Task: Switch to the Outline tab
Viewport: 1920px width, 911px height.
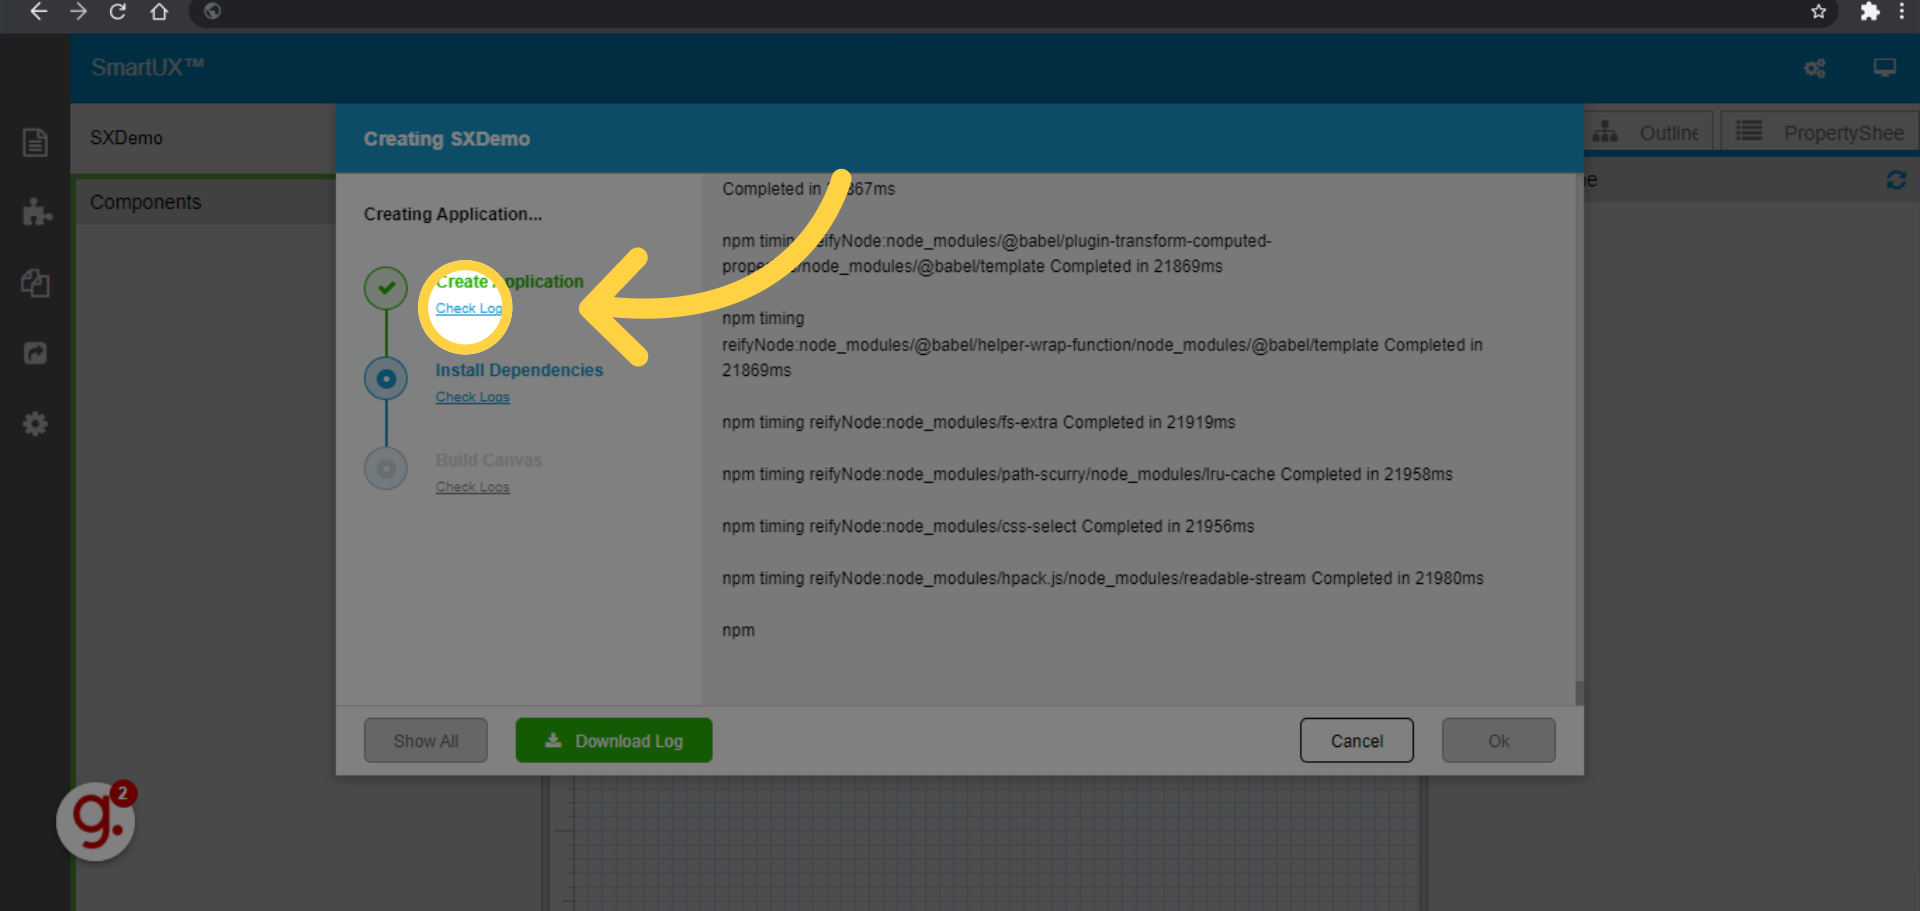Action: [x=1648, y=133]
